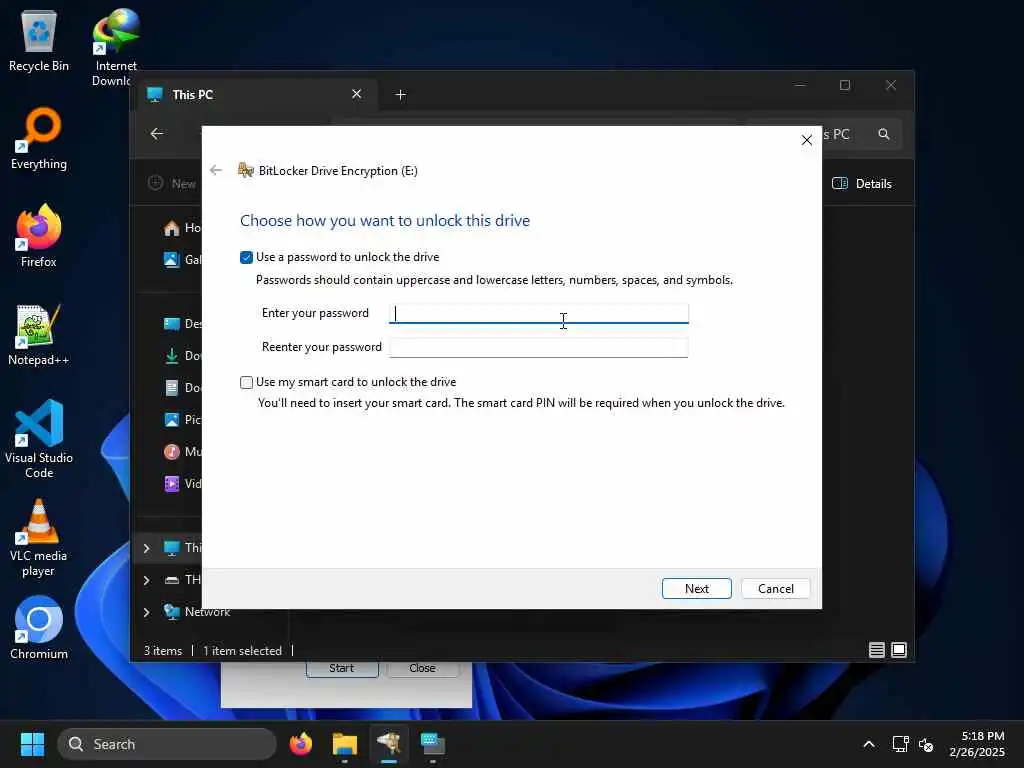Toggle the Details pane in Explorer
Viewport: 1024px width, 768px height.
pyautogui.click(x=861, y=184)
